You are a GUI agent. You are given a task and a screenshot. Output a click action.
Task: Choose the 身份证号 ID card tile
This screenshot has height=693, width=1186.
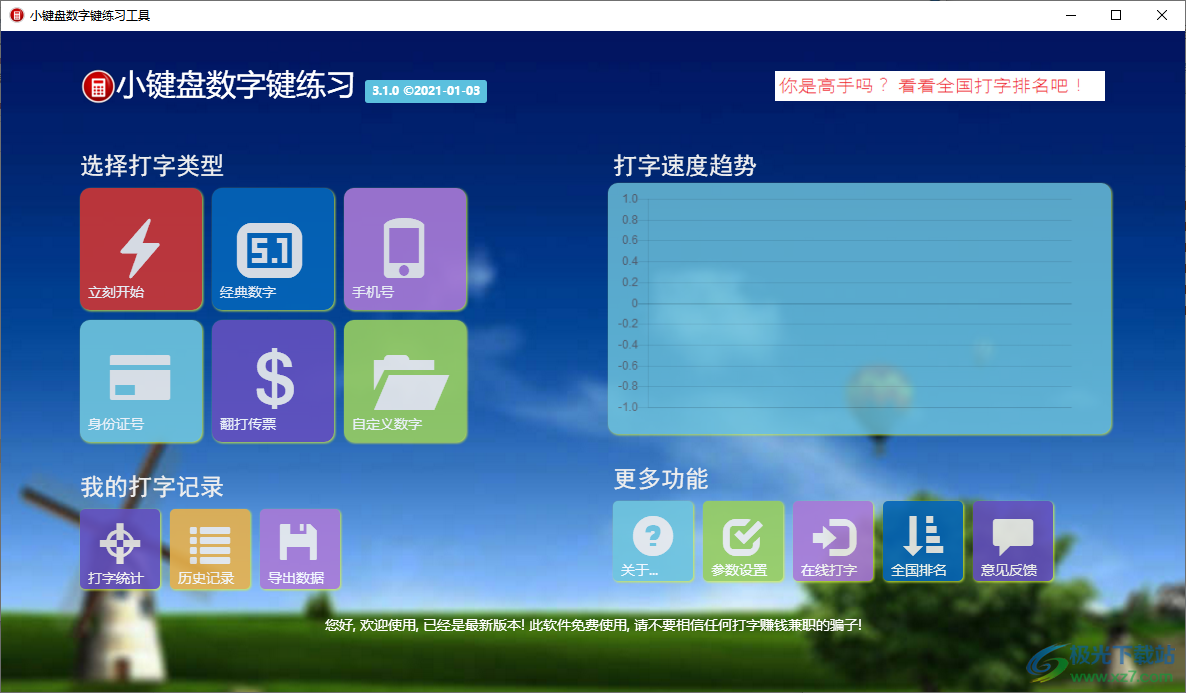(141, 381)
